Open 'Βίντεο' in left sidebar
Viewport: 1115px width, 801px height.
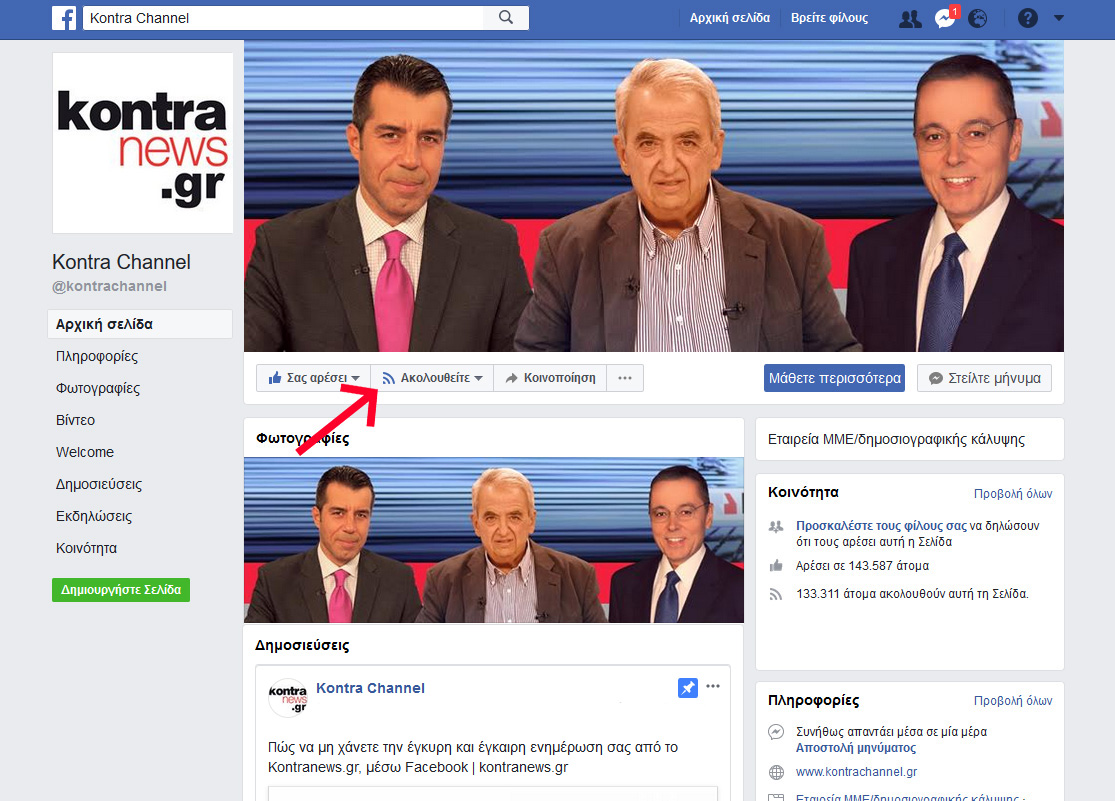point(75,420)
